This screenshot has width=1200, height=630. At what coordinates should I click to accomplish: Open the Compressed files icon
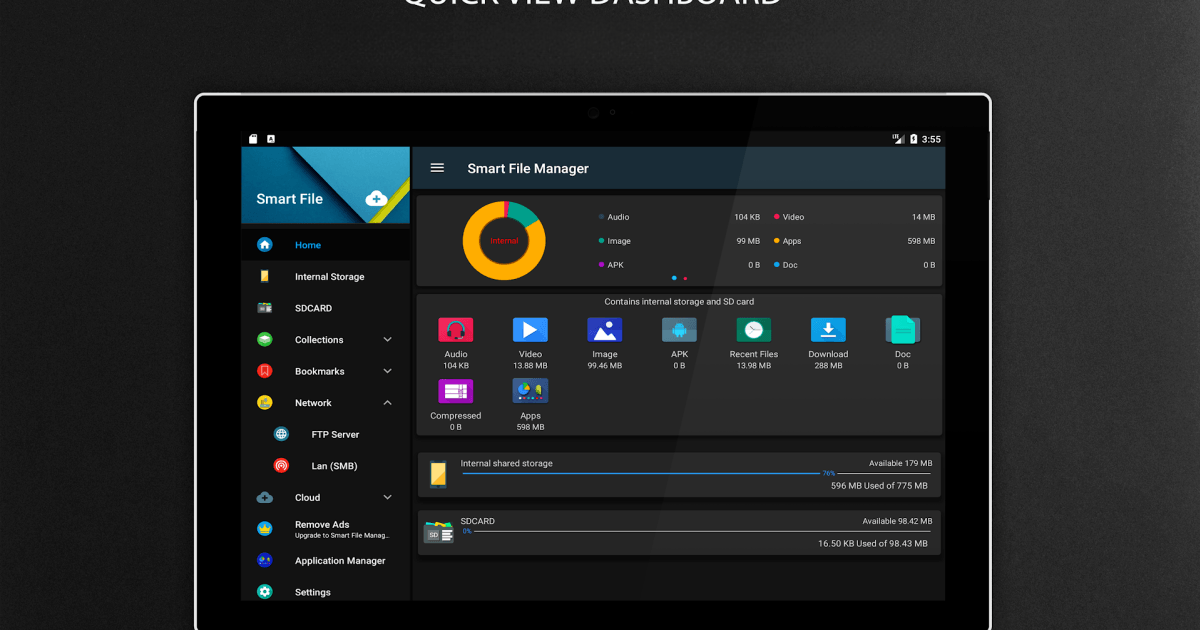455,390
